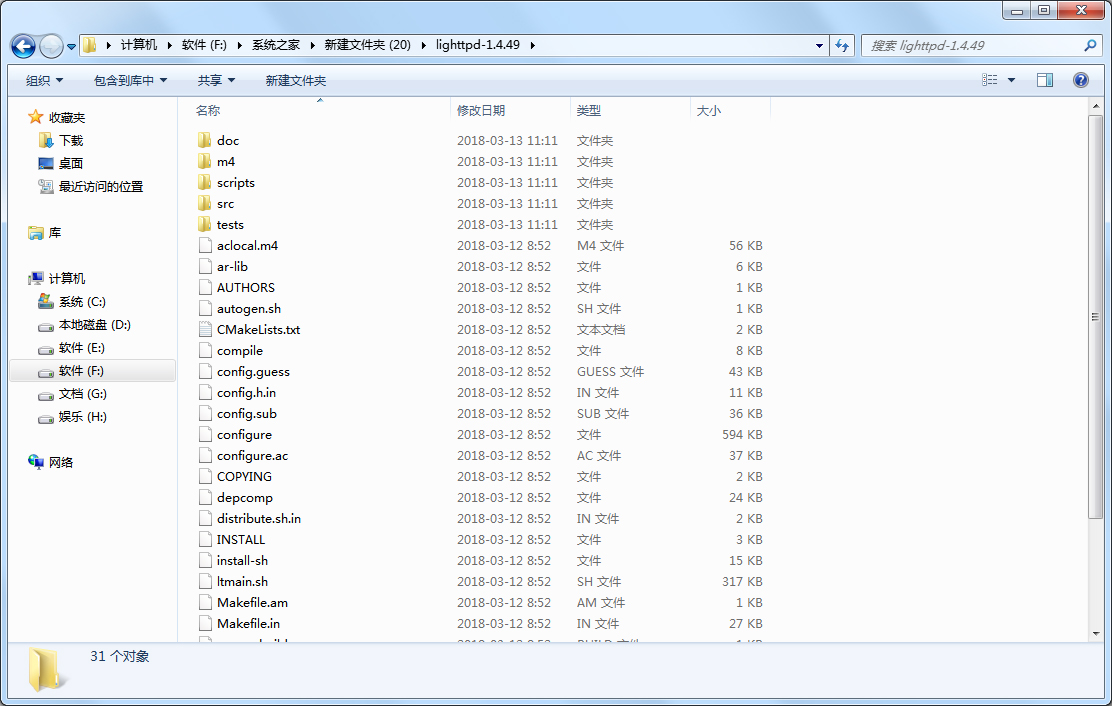This screenshot has height=706, width=1112.
Task: Select the configure.ac file
Action: coord(252,456)
